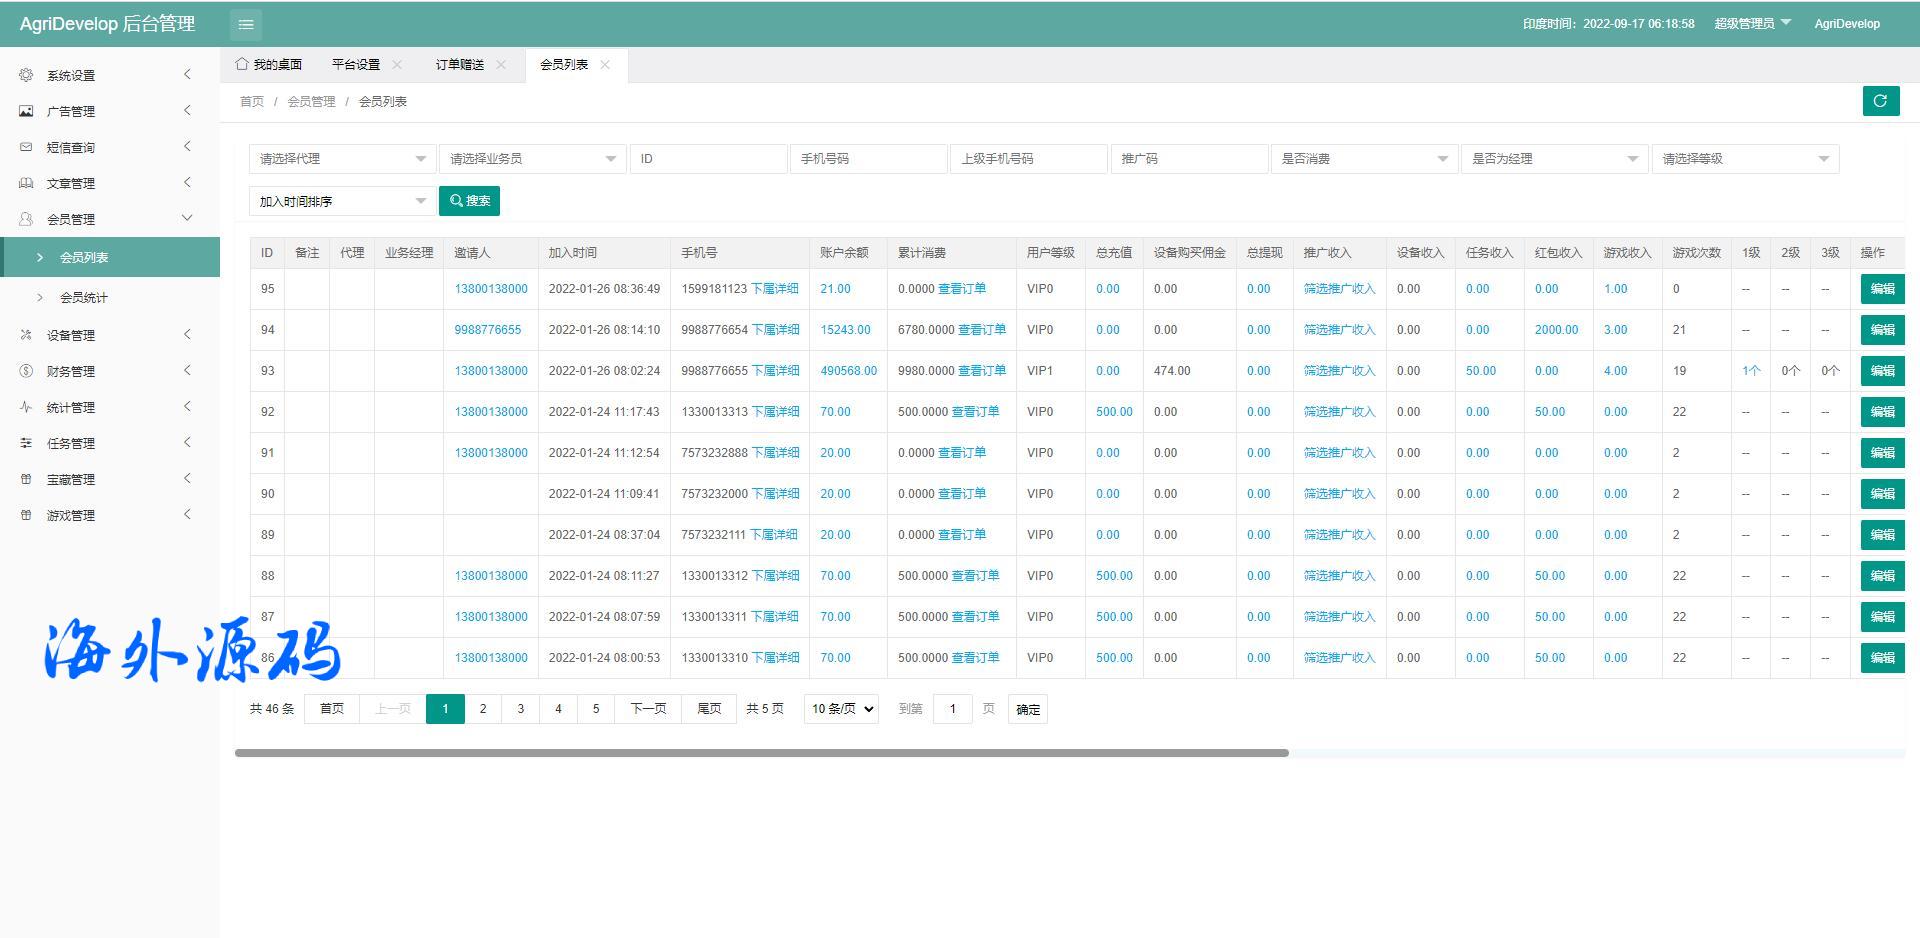Image resolution: width=1920 pixels, height=938 pixels.
Task: Open the 10 条/页 page size selector
Action: 841,709
